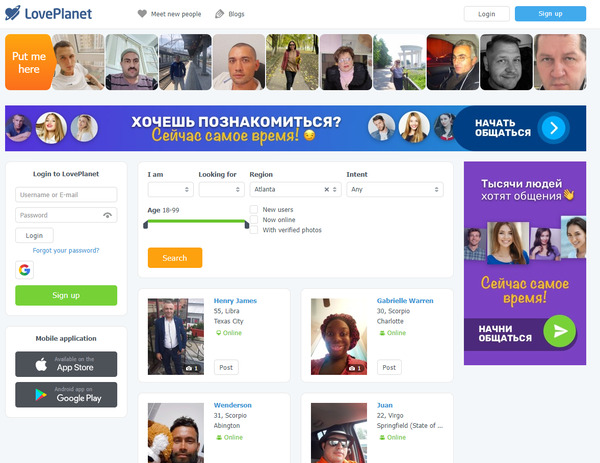Open Henry James profile photo
This screenshot has width=600, height=463.
point(176,336)
